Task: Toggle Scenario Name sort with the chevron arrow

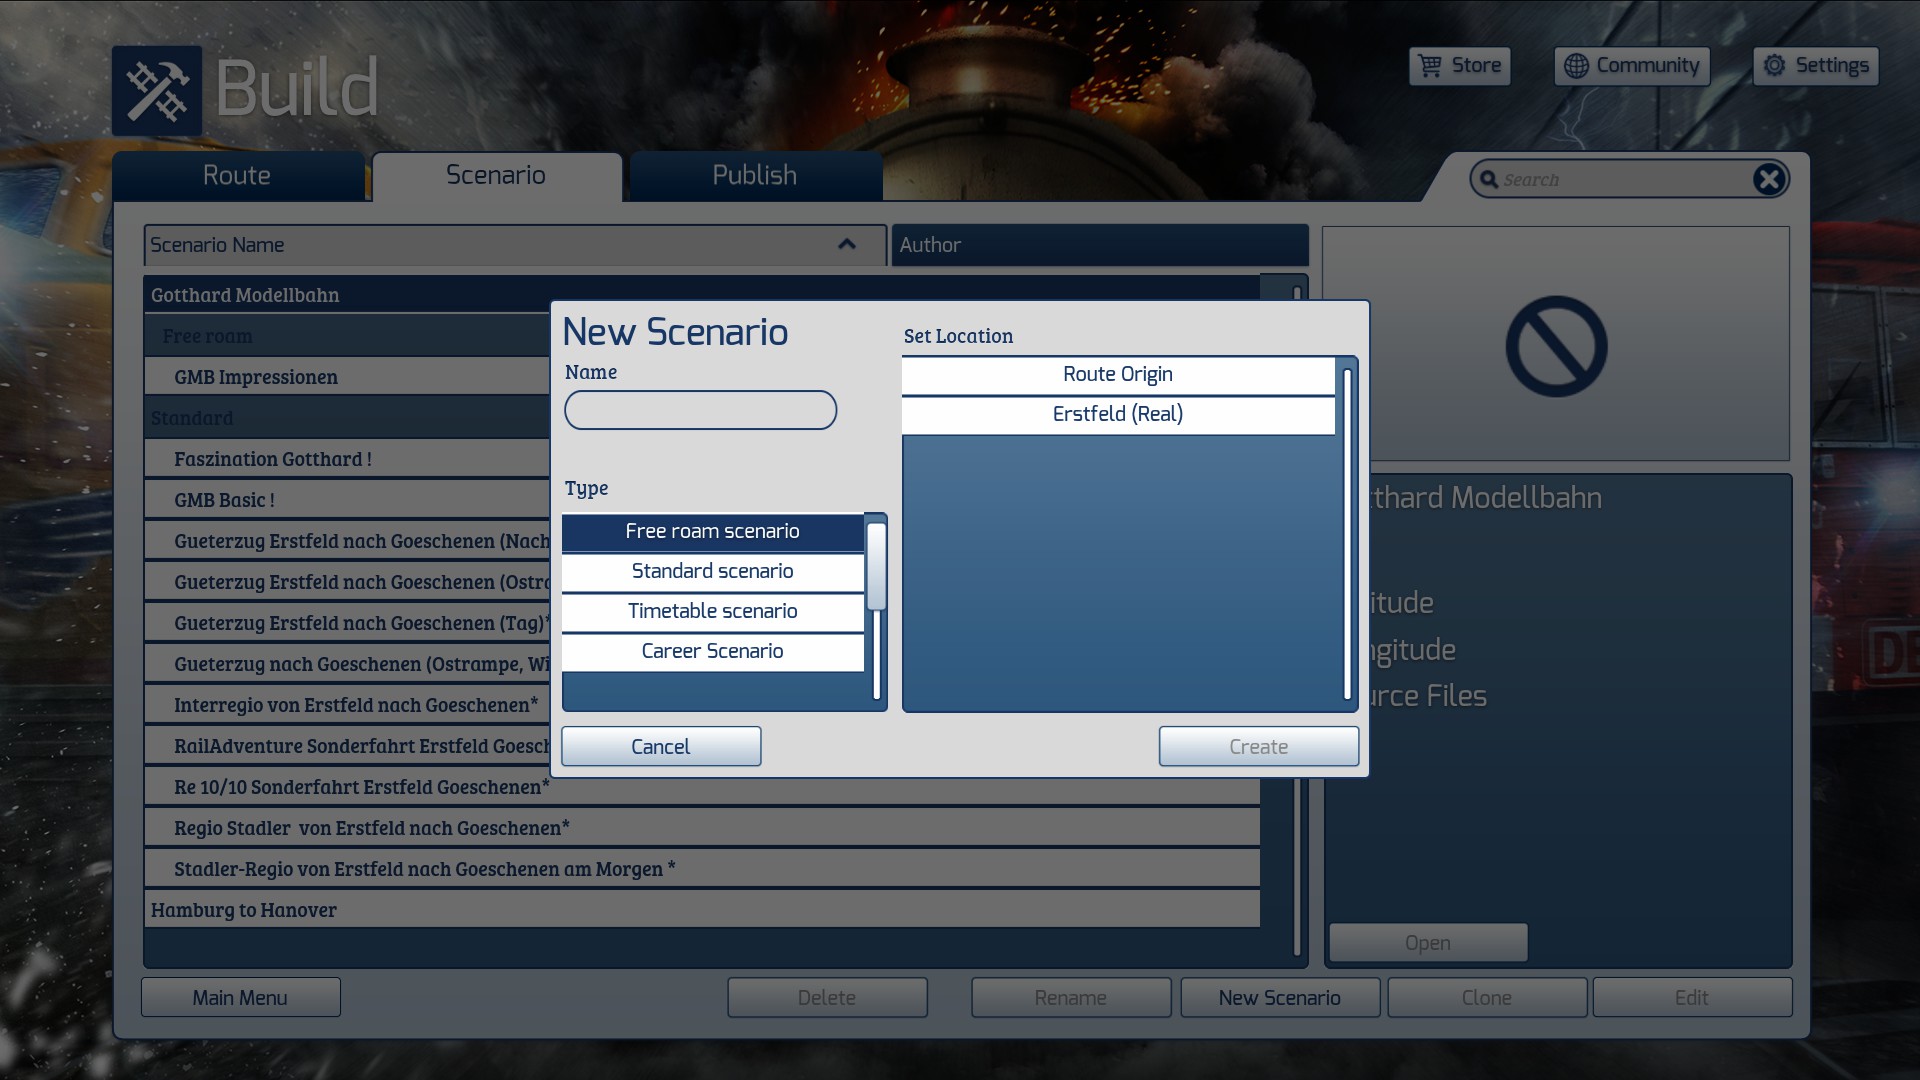Action: point(847,245)
